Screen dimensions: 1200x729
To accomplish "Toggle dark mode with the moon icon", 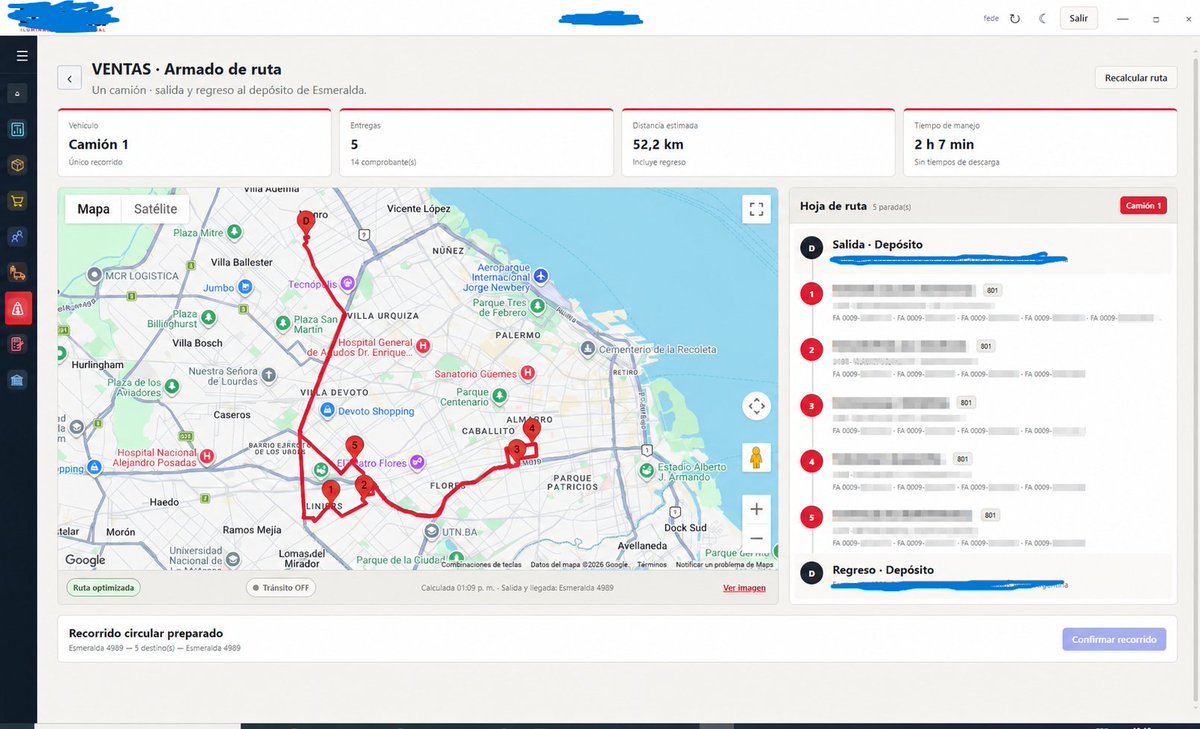I will (1043, 18).
